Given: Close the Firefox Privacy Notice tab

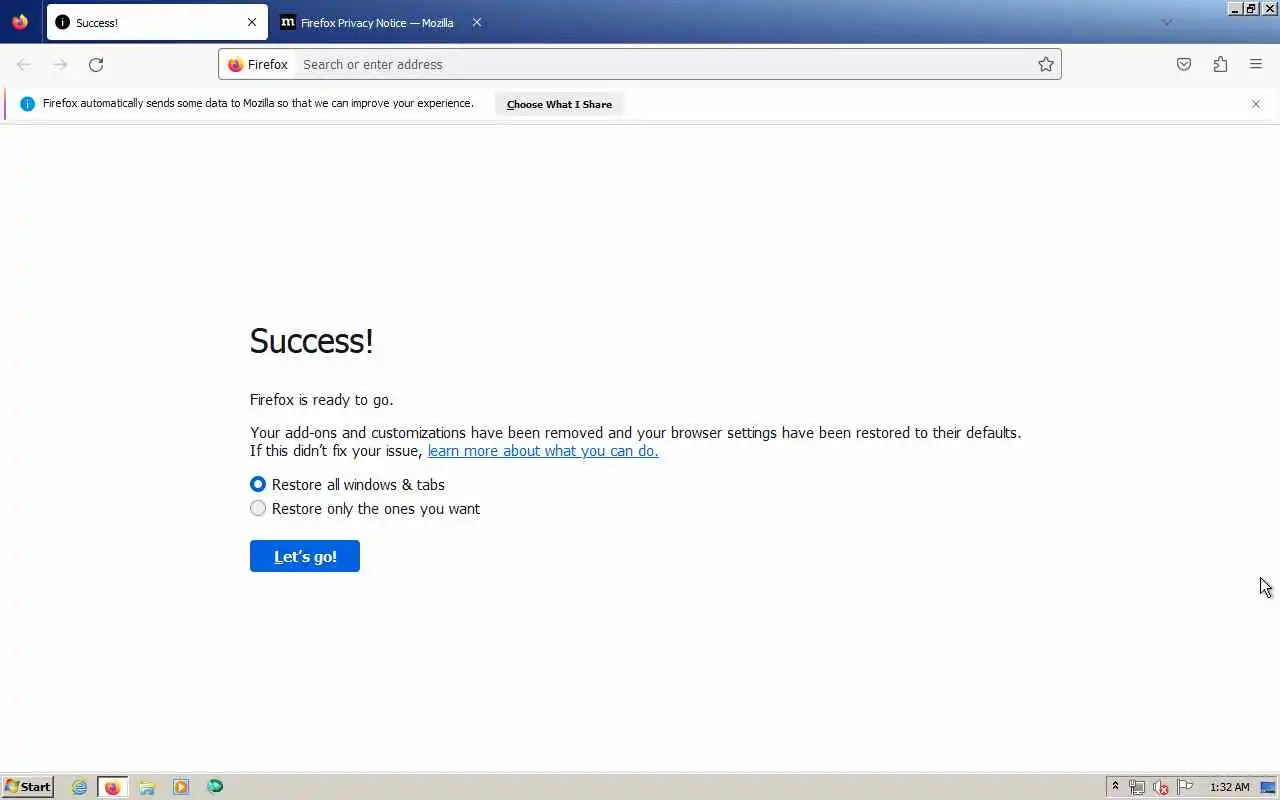Looking at the screenshot, I should [477, 22].
